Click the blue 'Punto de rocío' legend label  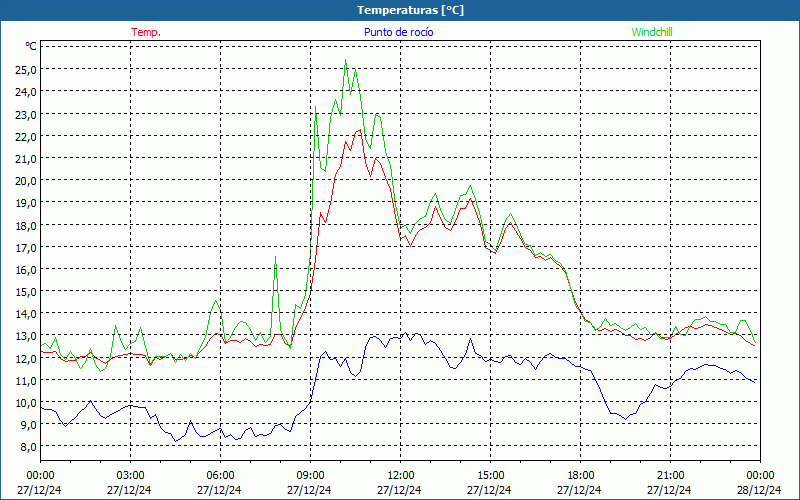398,32
